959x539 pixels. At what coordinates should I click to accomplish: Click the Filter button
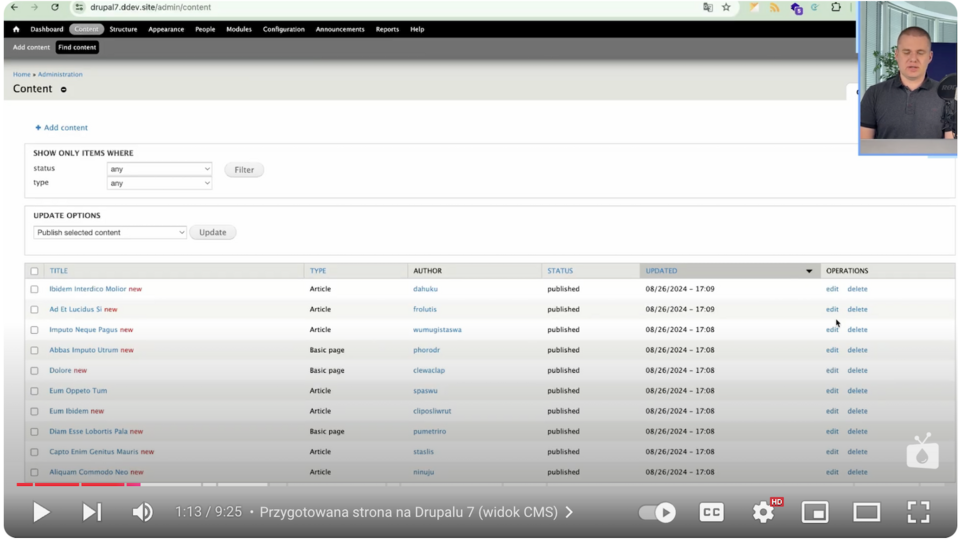pos(244,170)
